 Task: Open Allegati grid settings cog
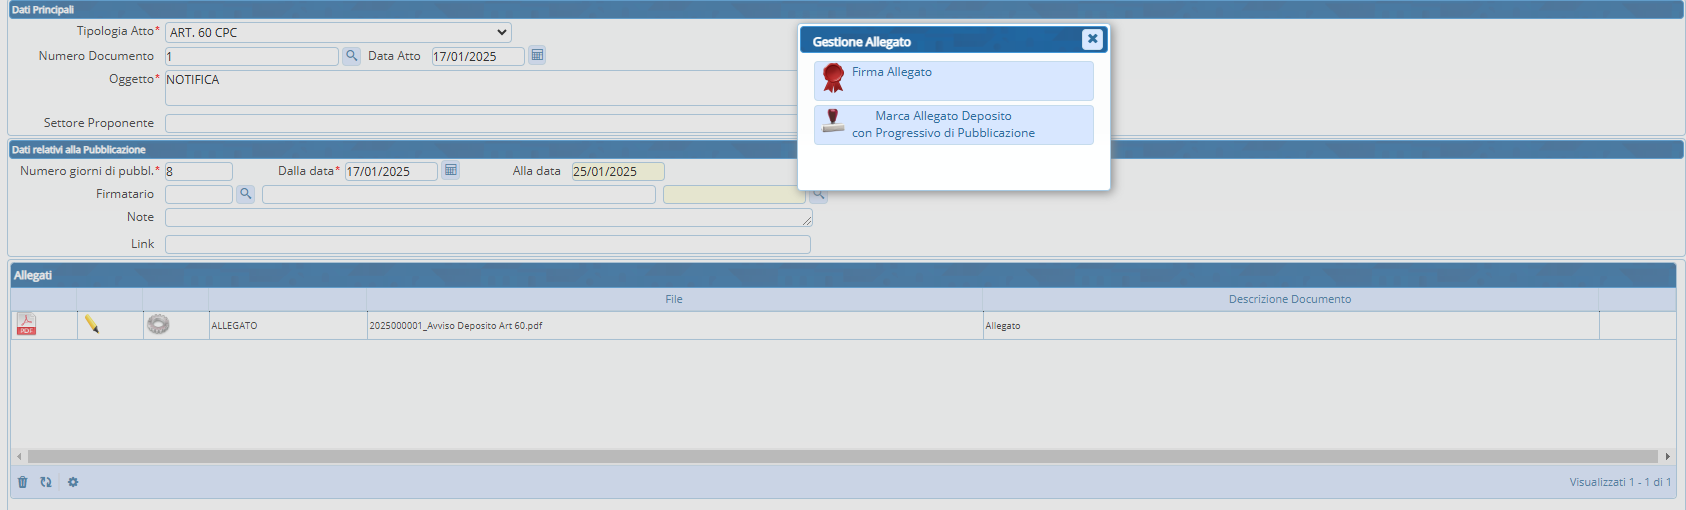[73, 482]
